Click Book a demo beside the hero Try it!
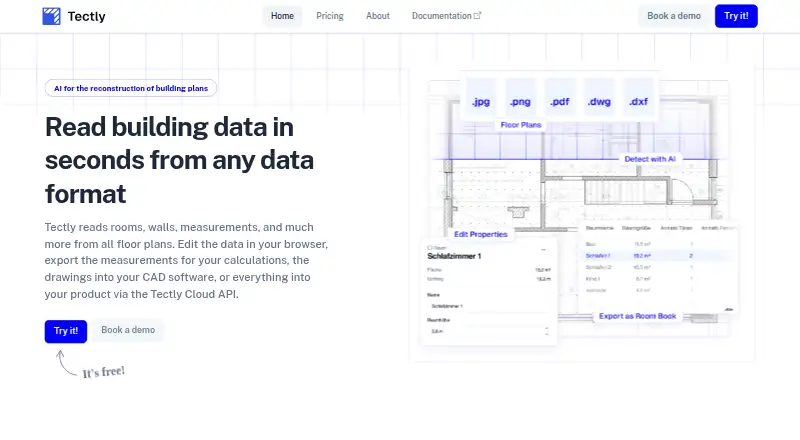This screenshot has height=440, width=800. [128, 330]
